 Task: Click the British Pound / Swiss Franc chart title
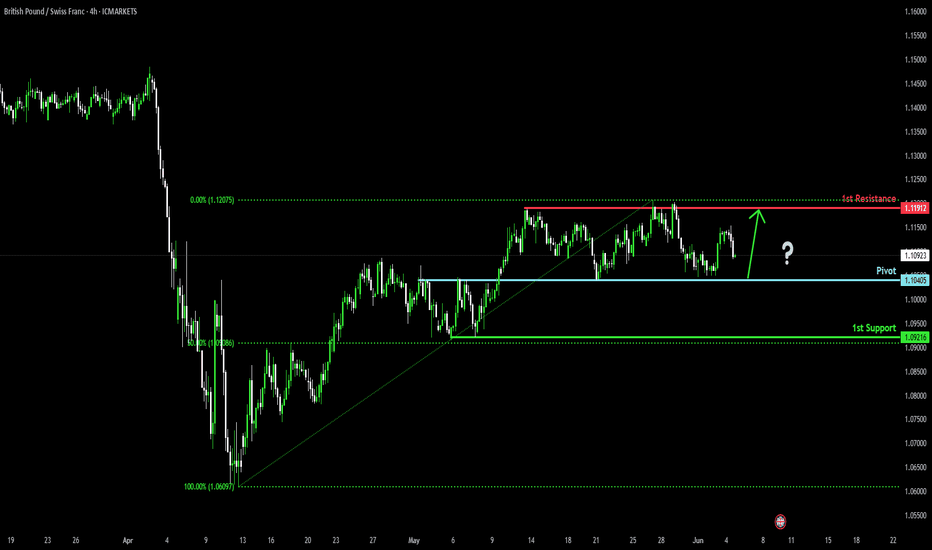pos(71,11)
